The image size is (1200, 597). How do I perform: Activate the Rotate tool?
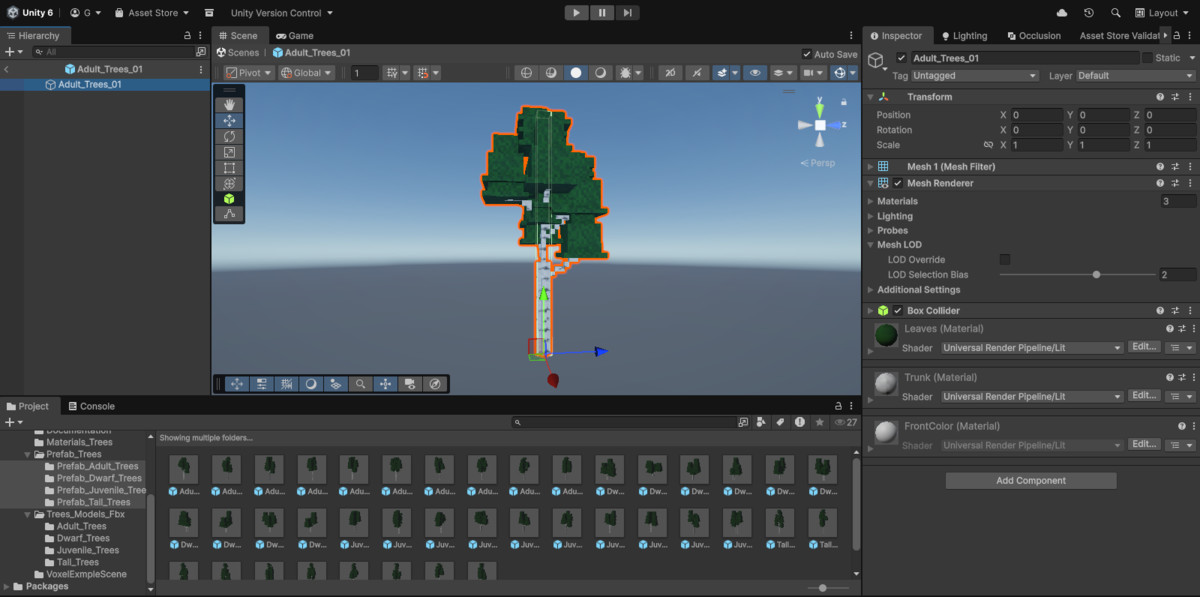[229, 136]
